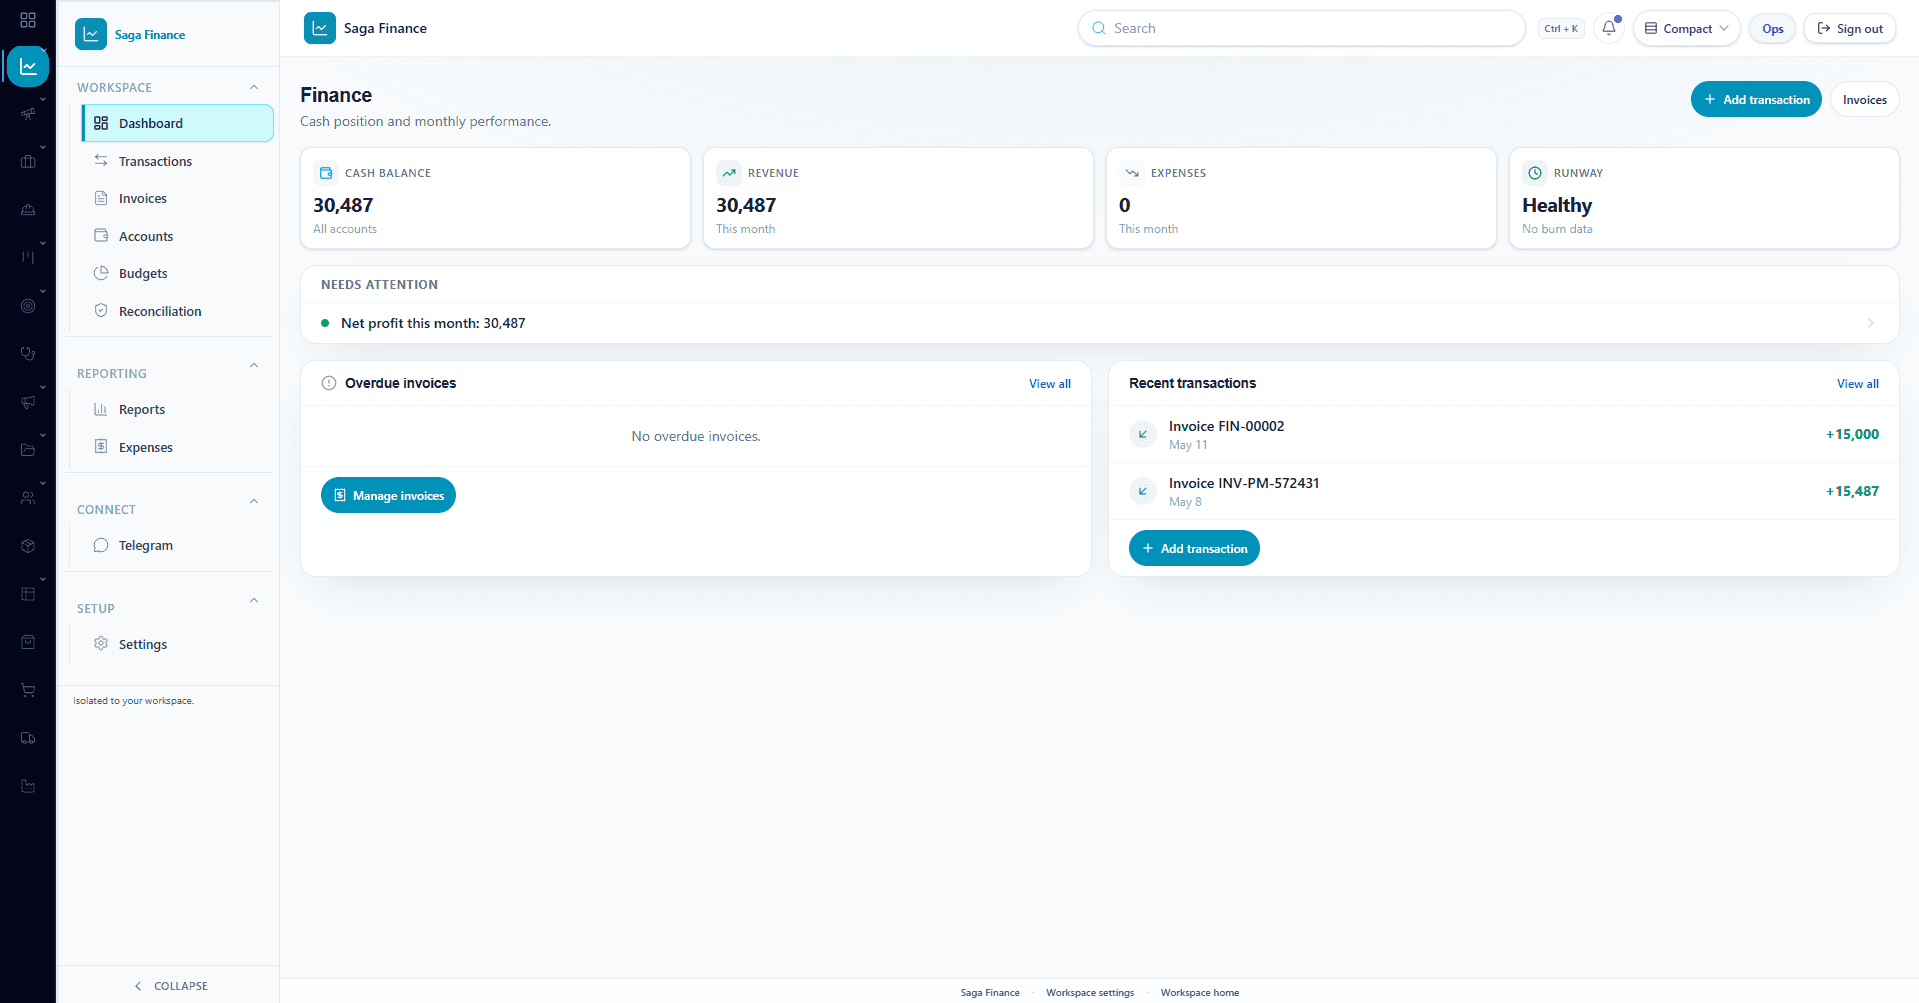The height and width of the screenshot is (1003, 1919).
Task: View all recent transactions
Action: pos(1857,383)
